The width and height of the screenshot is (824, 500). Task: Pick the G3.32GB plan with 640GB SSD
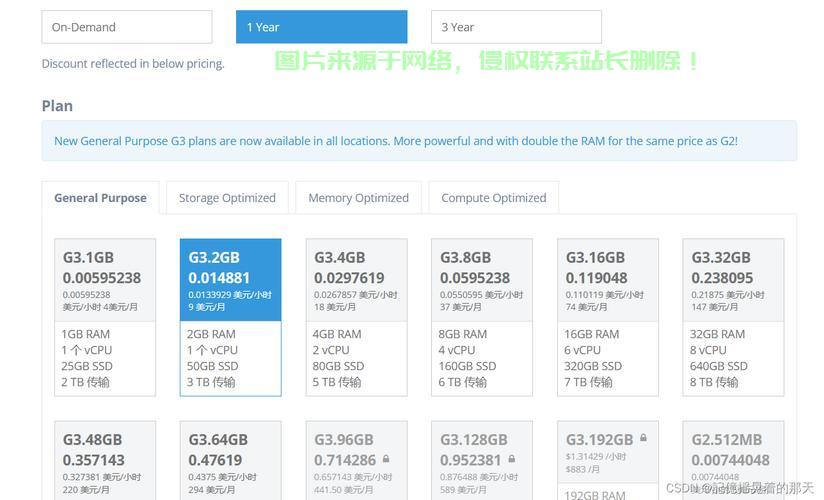pyautogui.click(x=733, y=316)
